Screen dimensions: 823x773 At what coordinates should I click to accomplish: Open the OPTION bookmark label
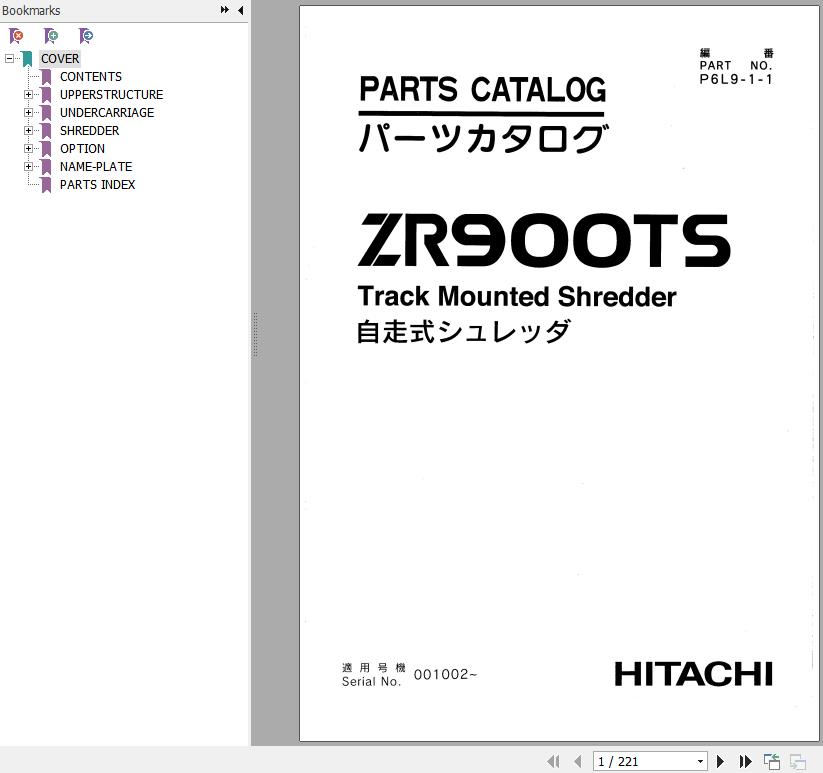click(x=82, y=149)
